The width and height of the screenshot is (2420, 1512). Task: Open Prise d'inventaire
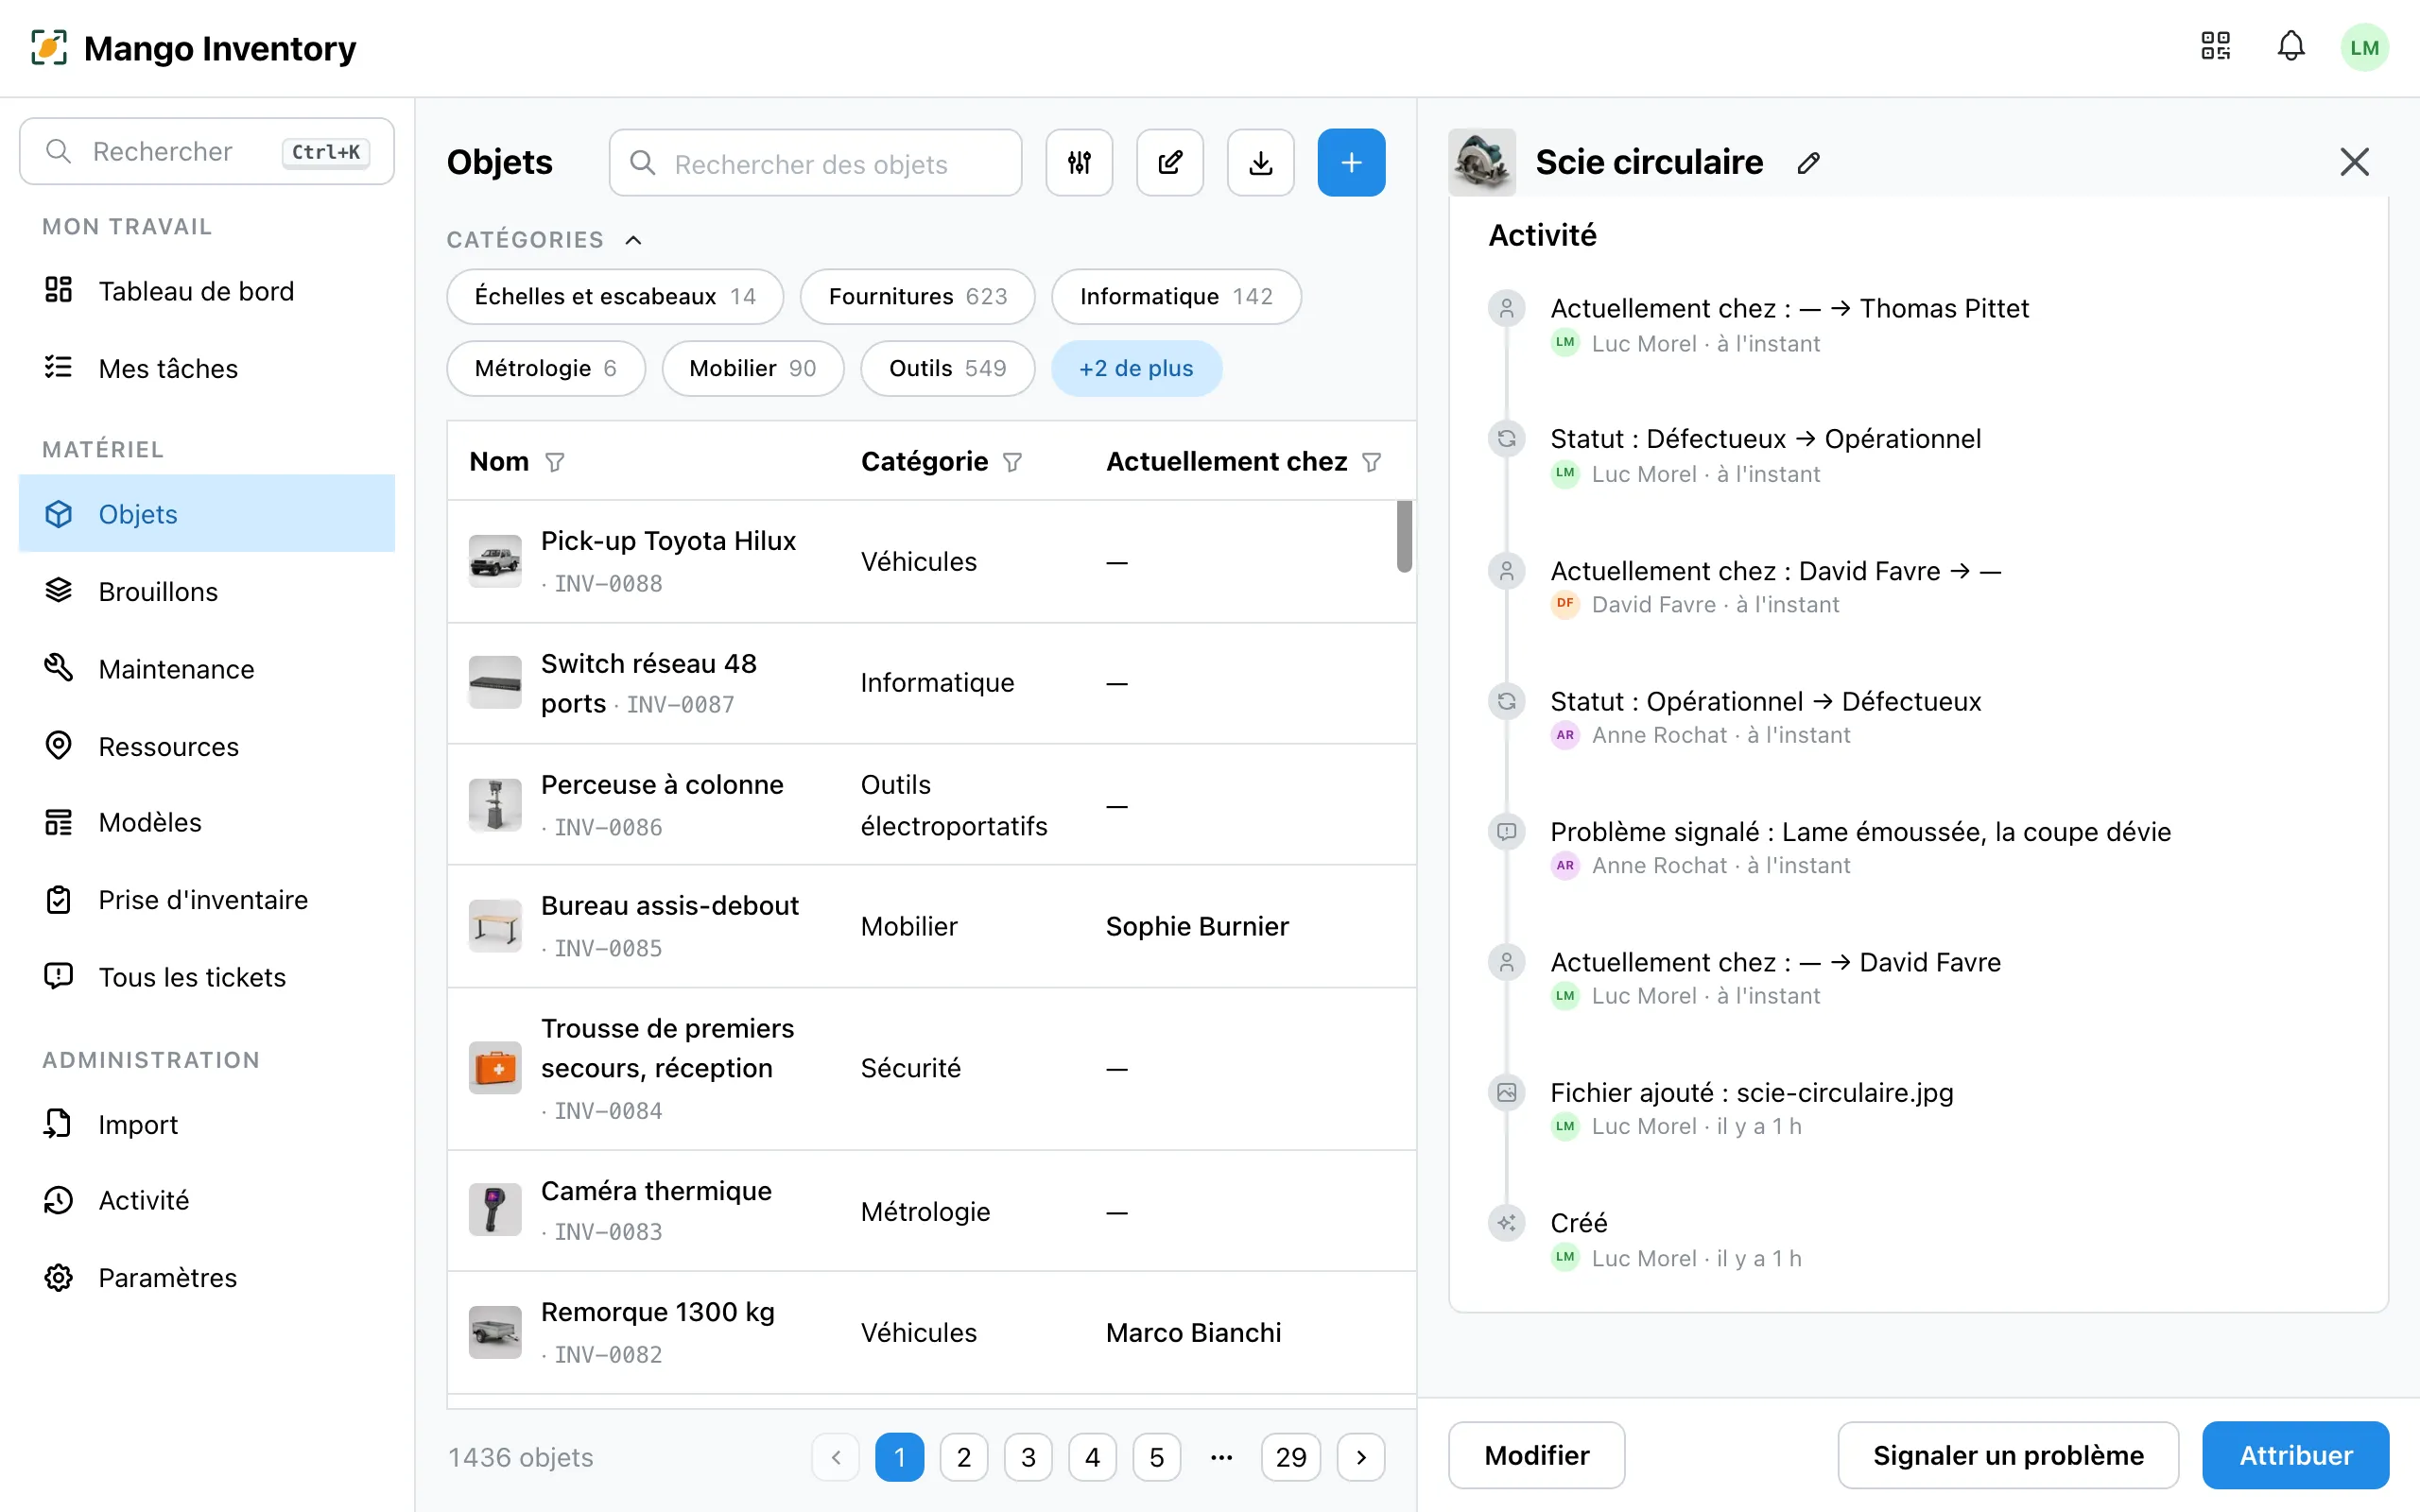tap(207, 900)
